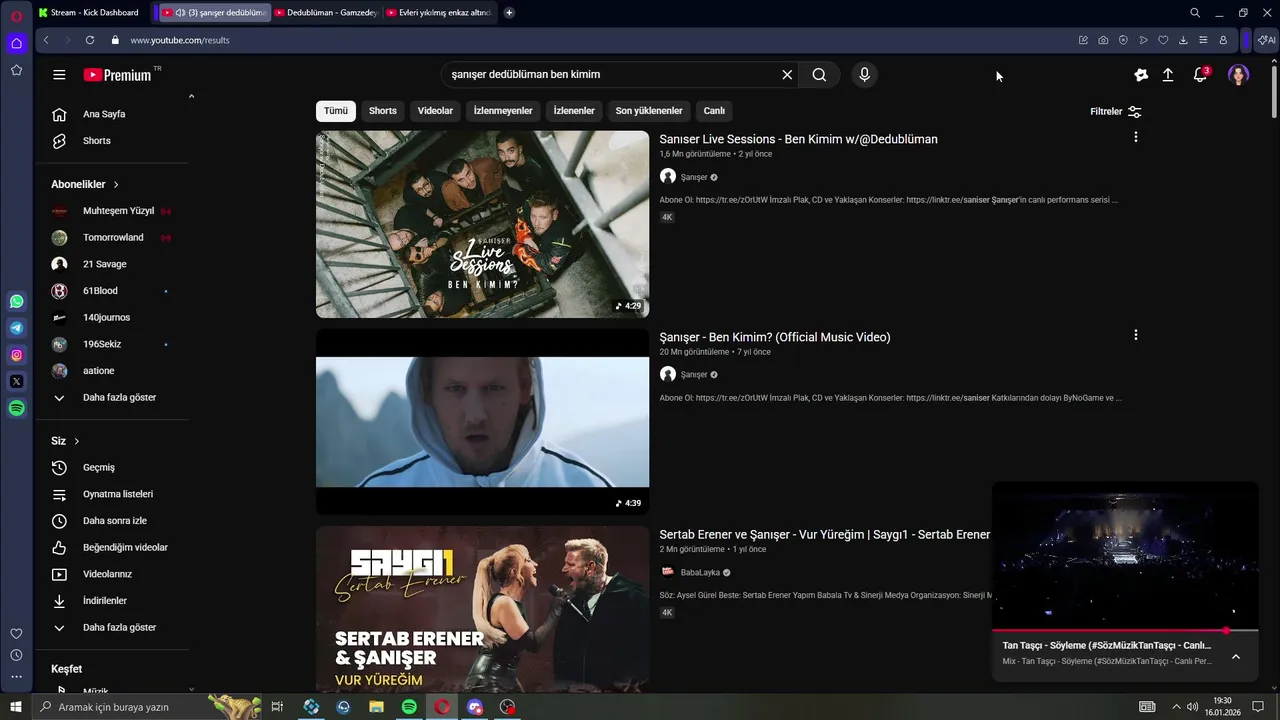
Task: Select the Canlı filter chip
Action: 714,111
